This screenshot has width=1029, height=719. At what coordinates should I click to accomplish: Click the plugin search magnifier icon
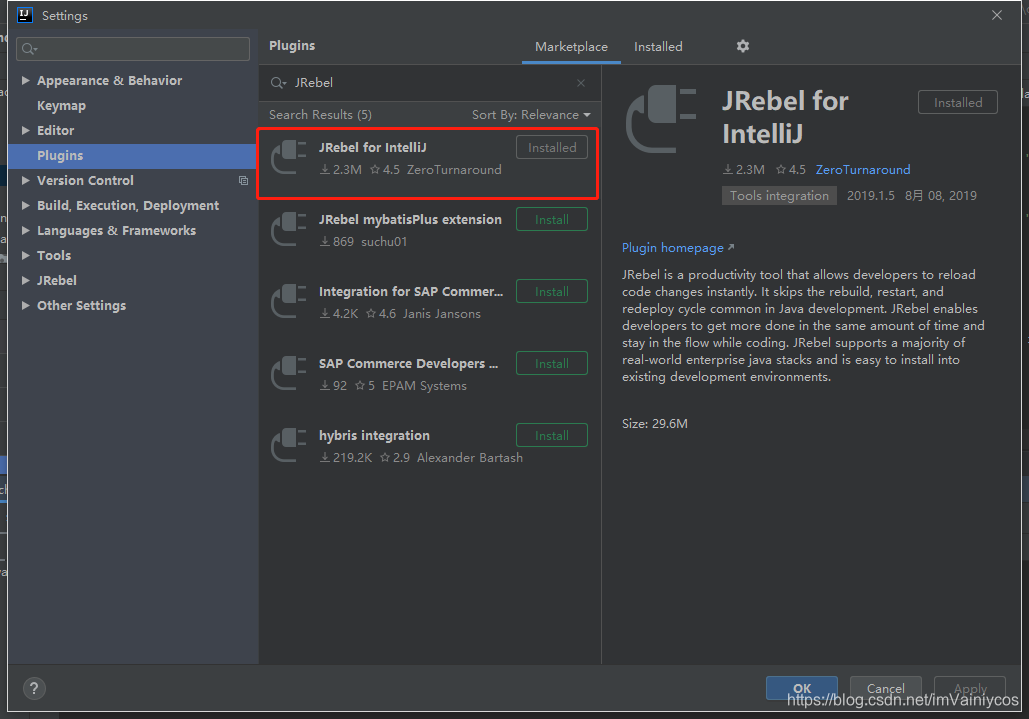(x=278, y=83)
